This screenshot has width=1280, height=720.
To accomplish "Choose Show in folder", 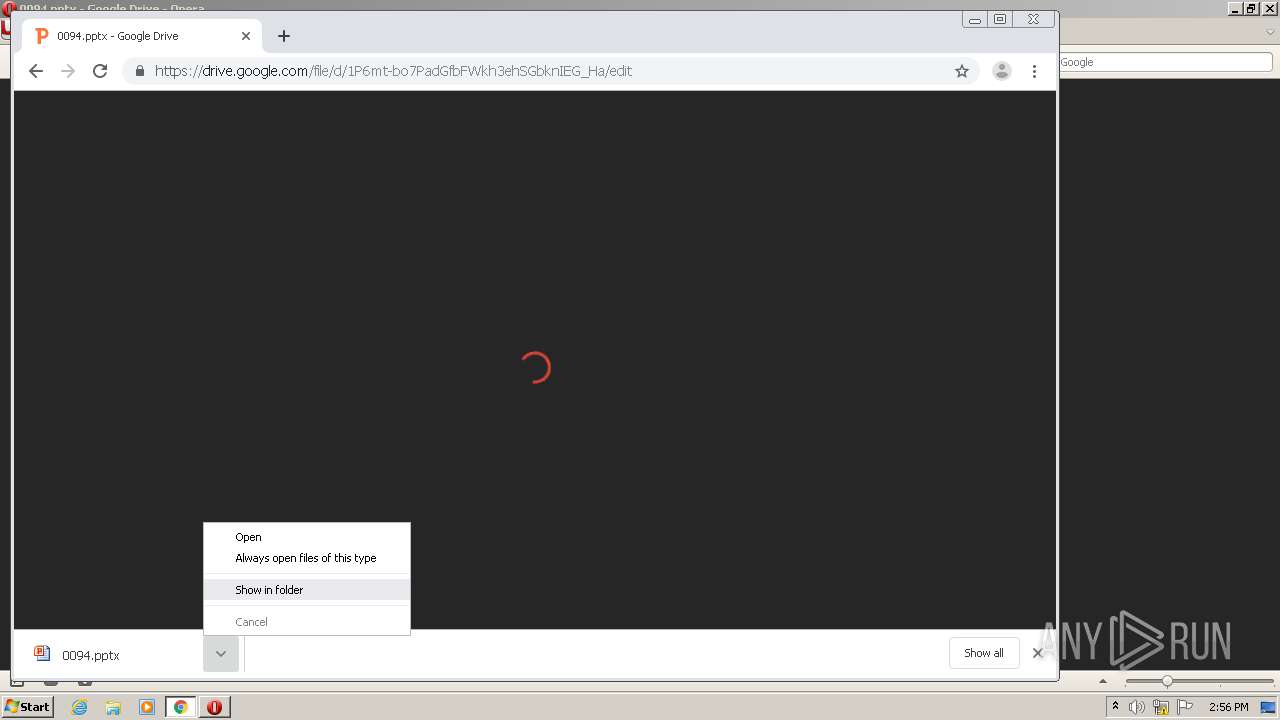I will point(307,590).
